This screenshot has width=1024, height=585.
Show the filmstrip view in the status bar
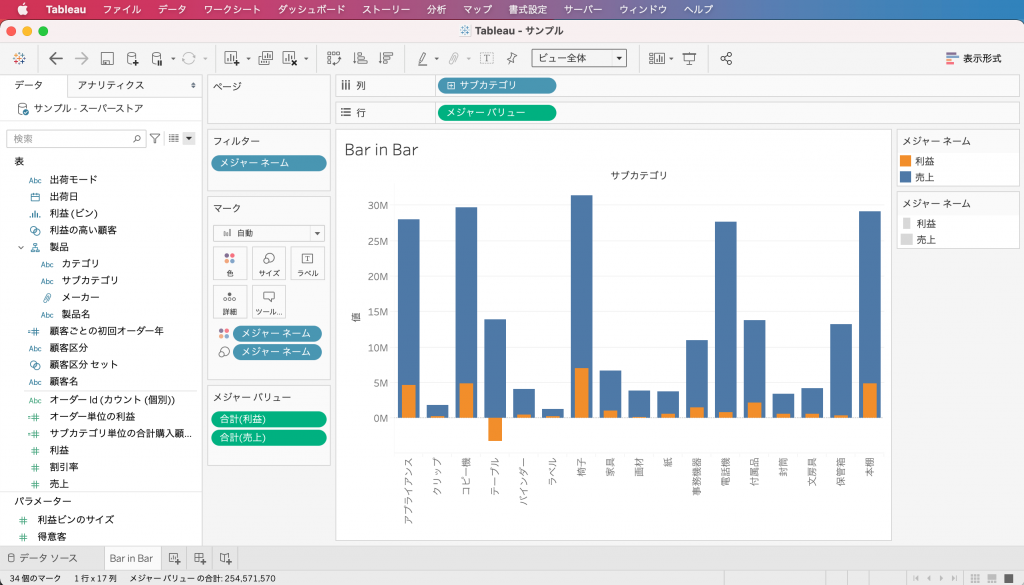[992, 578]
